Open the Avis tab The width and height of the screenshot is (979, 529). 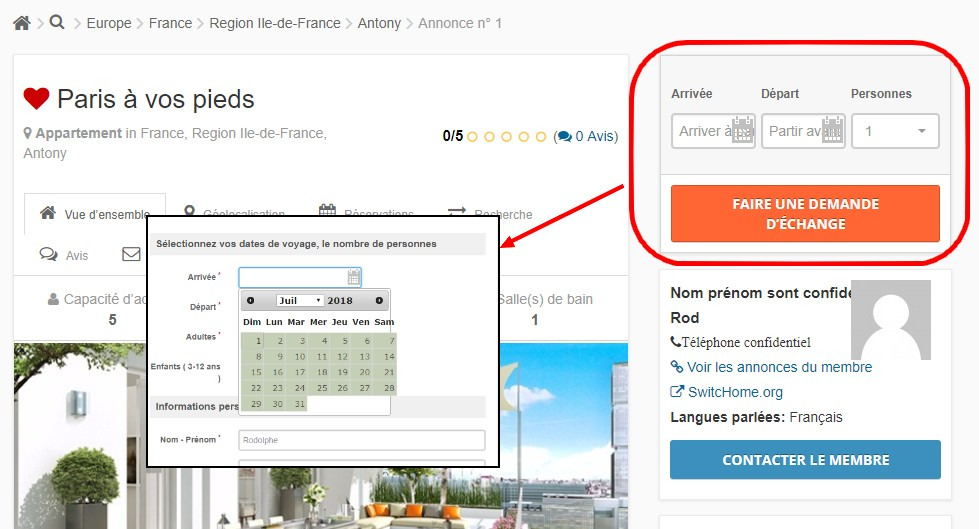[64, 255]
